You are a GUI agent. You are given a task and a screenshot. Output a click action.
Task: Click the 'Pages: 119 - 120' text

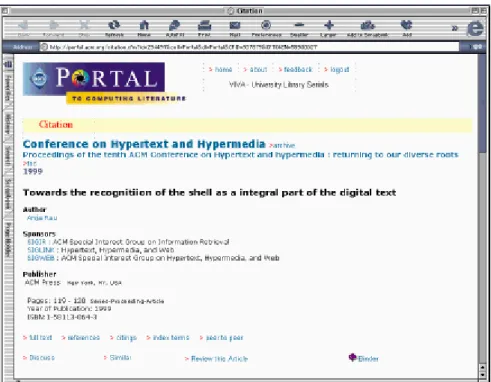click(56, 301)
